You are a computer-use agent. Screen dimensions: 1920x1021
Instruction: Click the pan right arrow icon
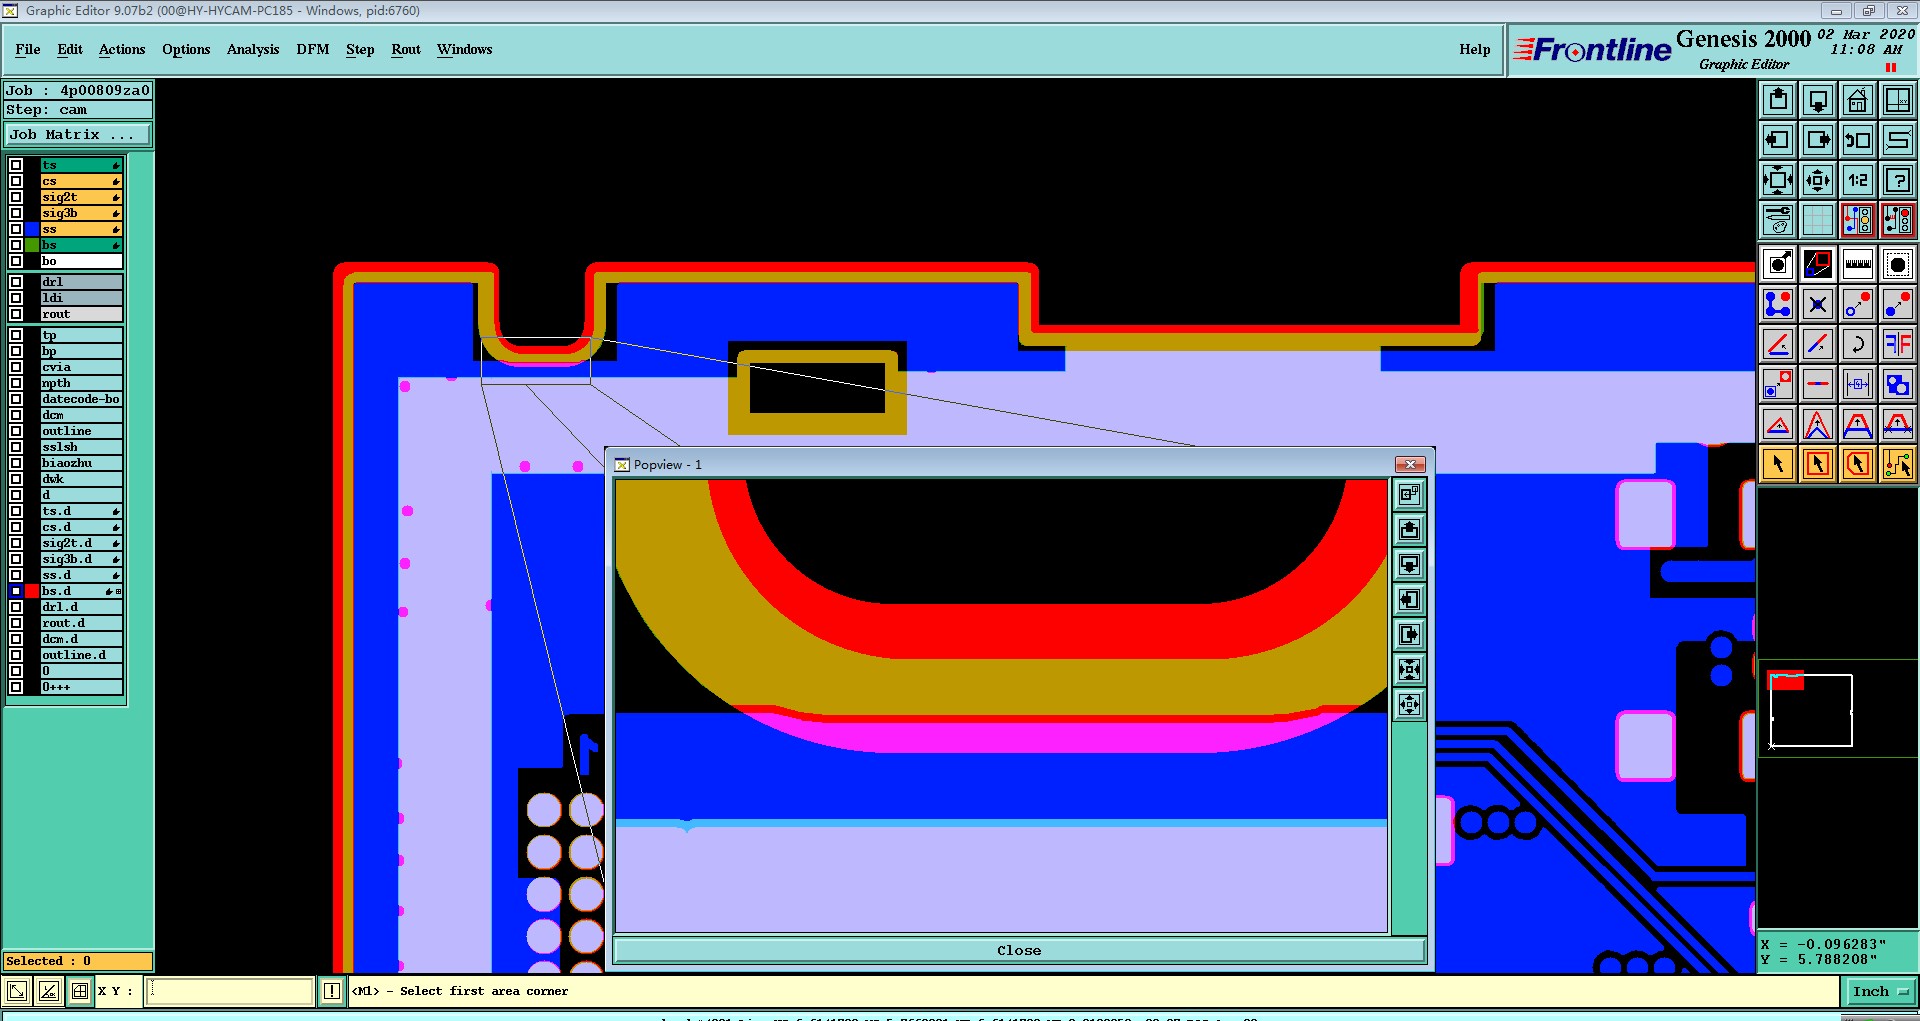(x=1818, y=140)
